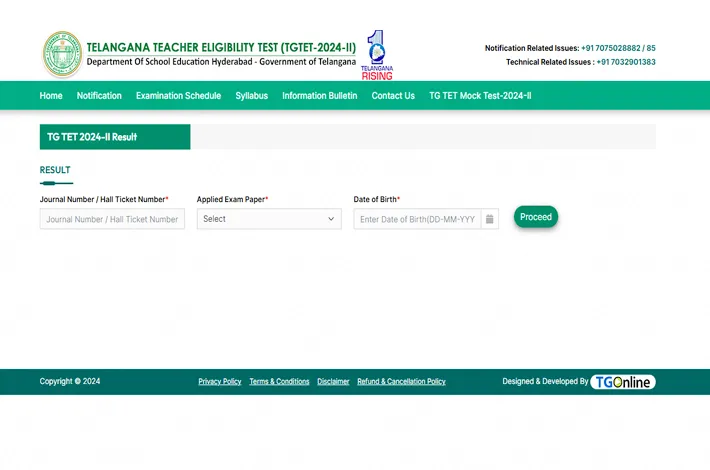View the Terms & Conditions link
This screenshot has height=470, width=710.
pyautogui.click(x=279, y=382)
